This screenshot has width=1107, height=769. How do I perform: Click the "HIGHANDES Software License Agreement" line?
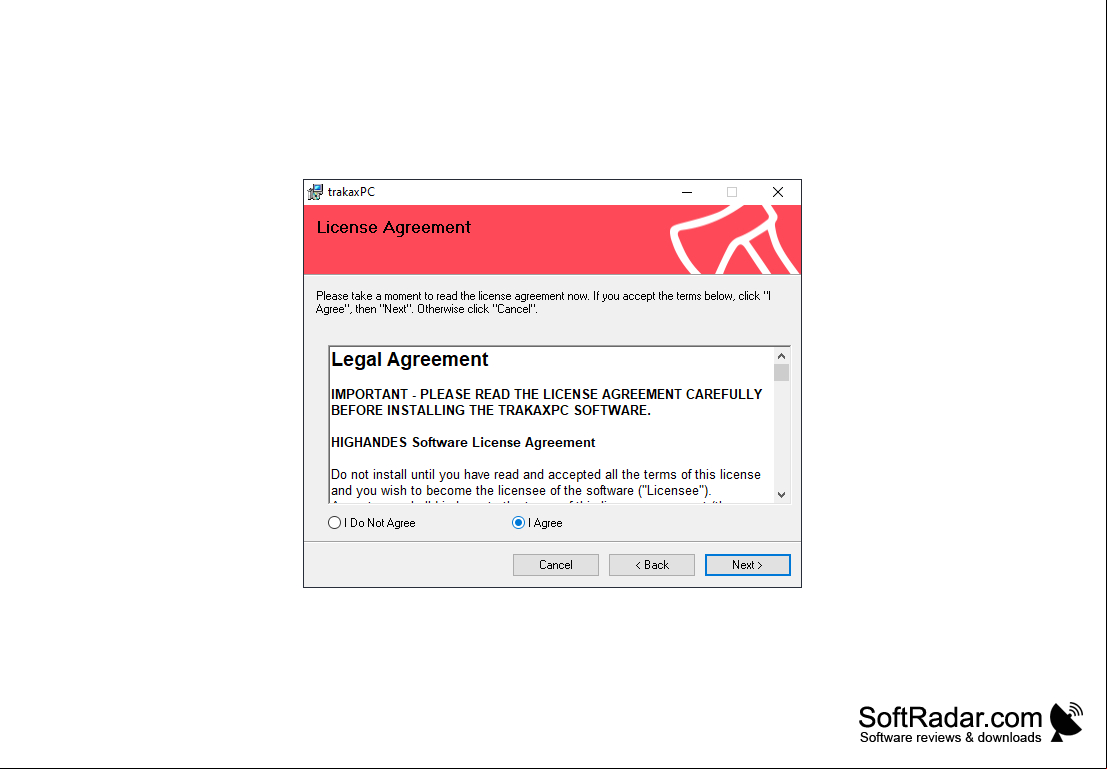[463, 443]
